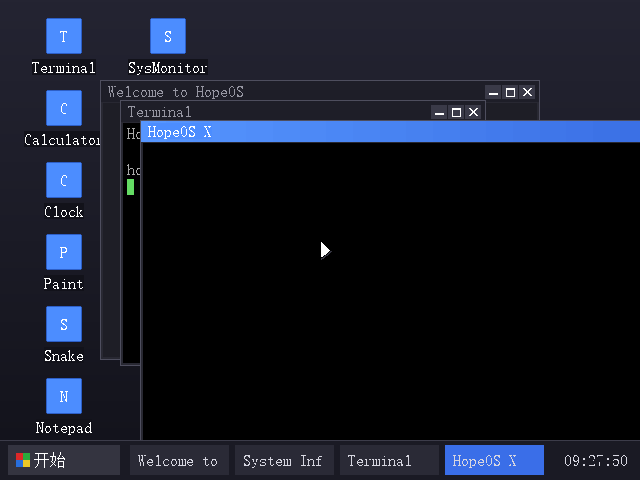Minimize the Terminal window
Screen dimensions: 640x480
pos(439,112)
